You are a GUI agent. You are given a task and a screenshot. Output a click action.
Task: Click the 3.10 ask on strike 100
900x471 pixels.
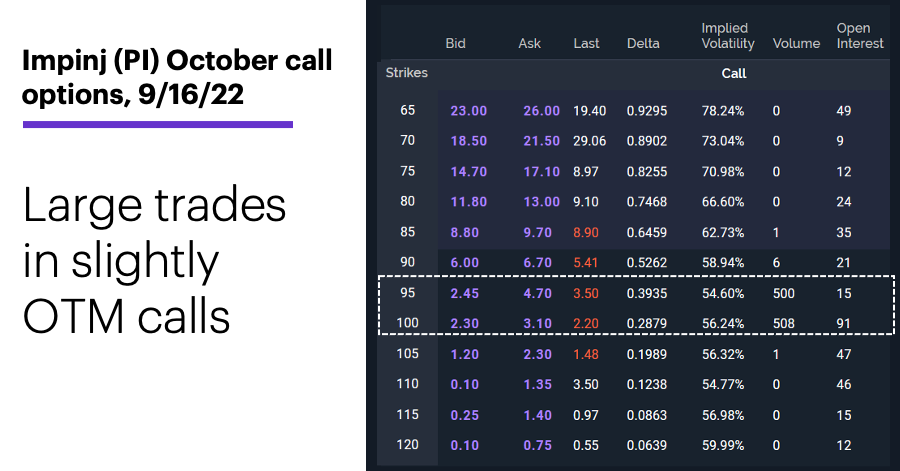[x=537, y=324]
